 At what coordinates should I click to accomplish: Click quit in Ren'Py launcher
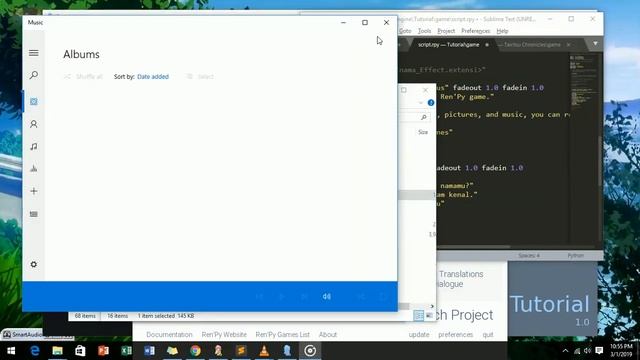click(488, 335)
